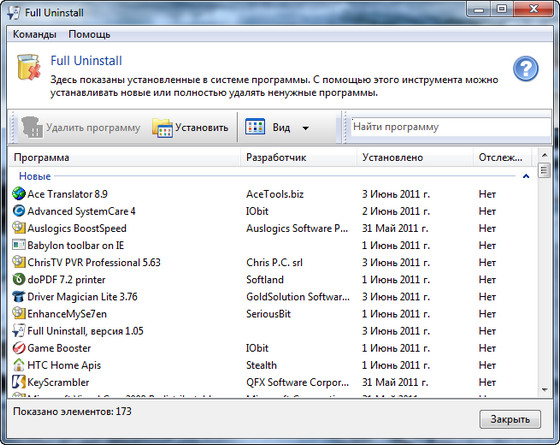The image size is (560, 445).
Task: Click the Установить toolbar button
Action: 190,128
